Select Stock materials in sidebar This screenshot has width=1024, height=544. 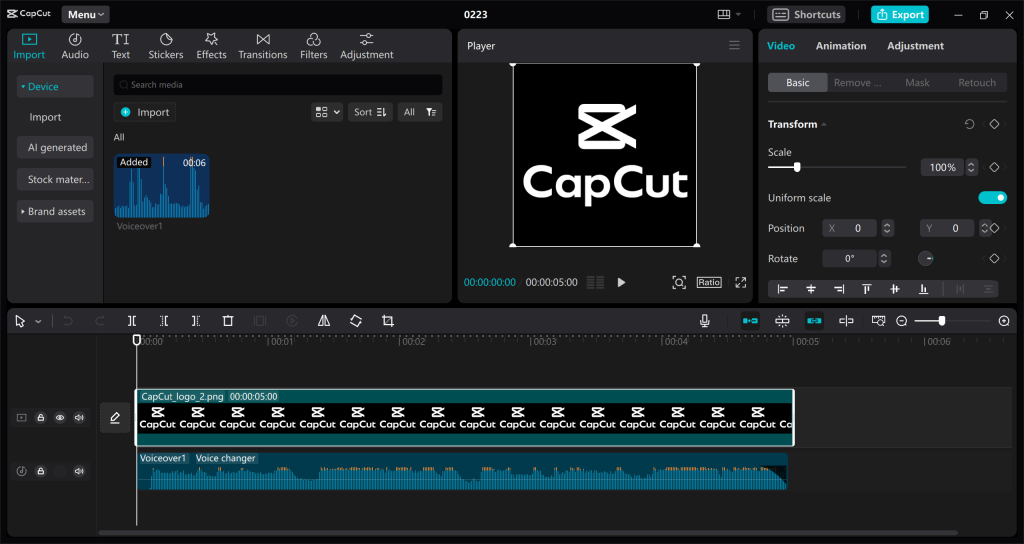[x=57, y=180]
